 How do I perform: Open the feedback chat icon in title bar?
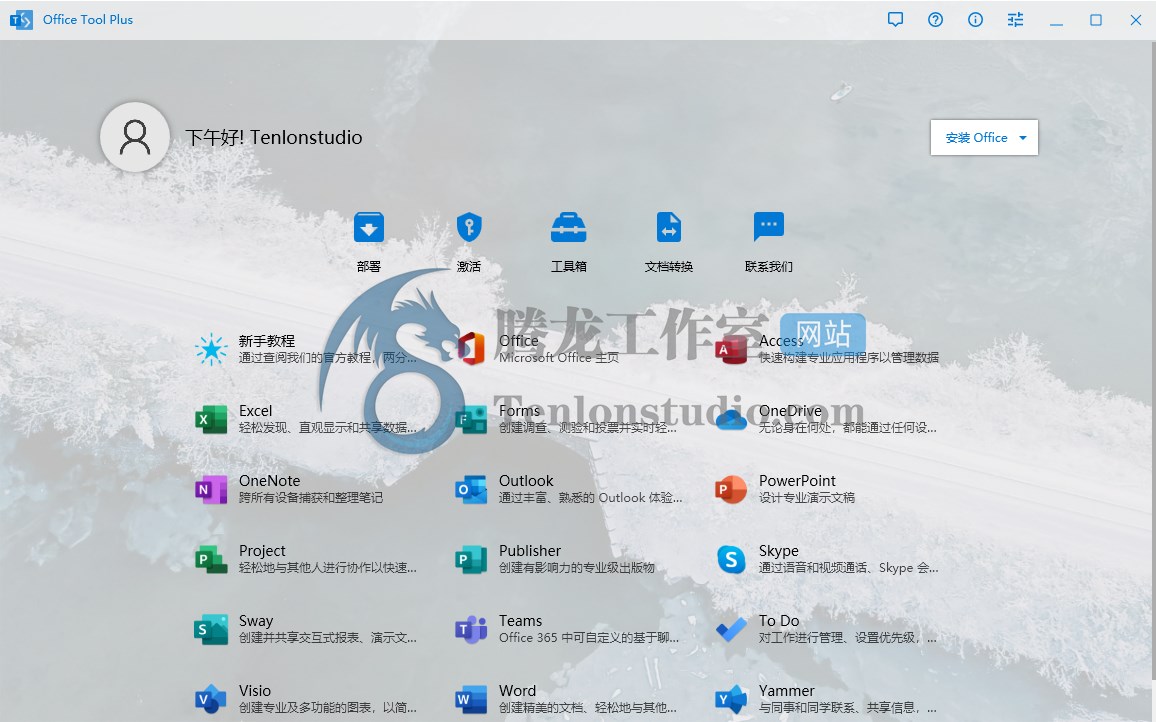coord(895,20)
